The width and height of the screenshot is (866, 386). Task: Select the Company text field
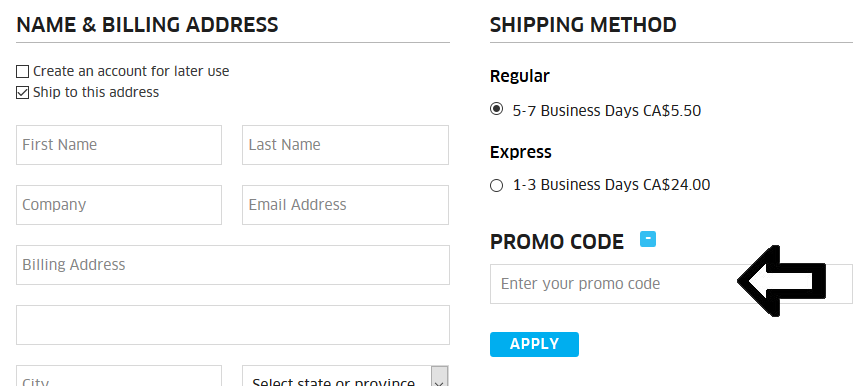click(x=119, y=205)
